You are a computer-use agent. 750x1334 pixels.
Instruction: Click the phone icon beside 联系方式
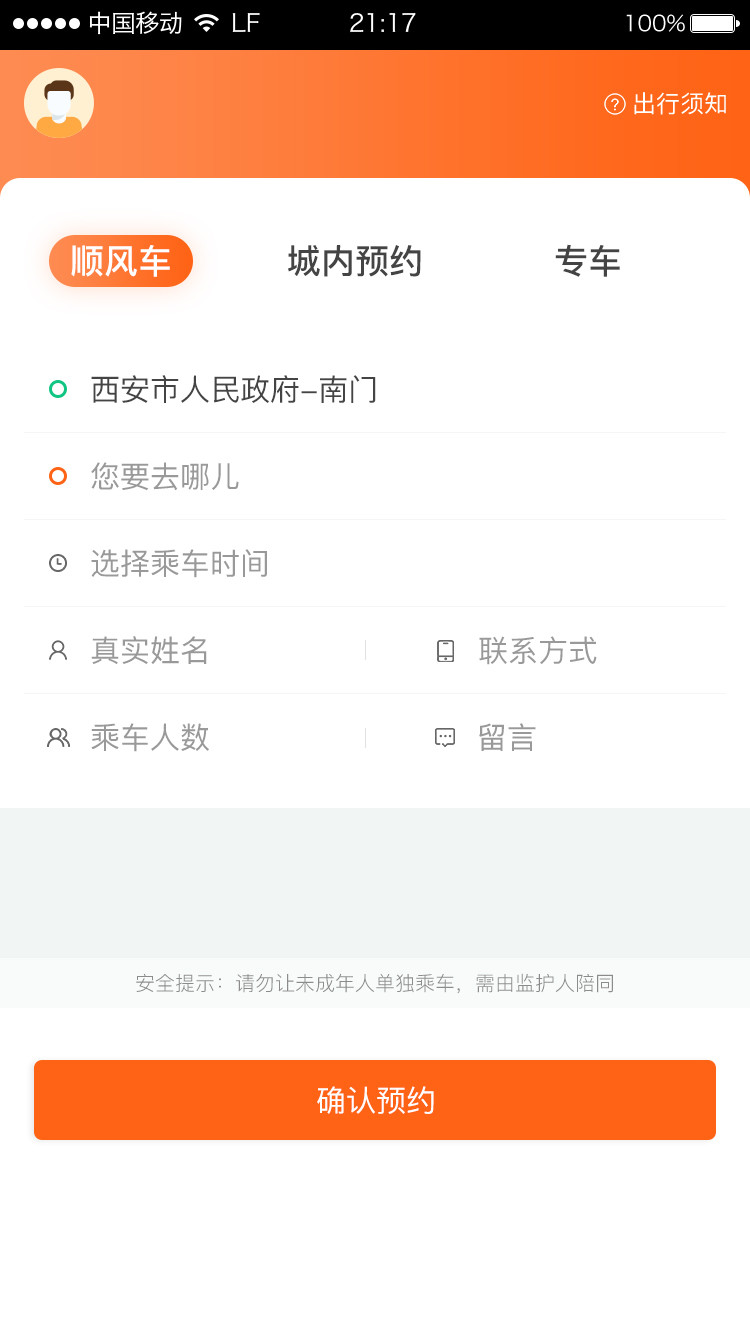tap(444, 650)
